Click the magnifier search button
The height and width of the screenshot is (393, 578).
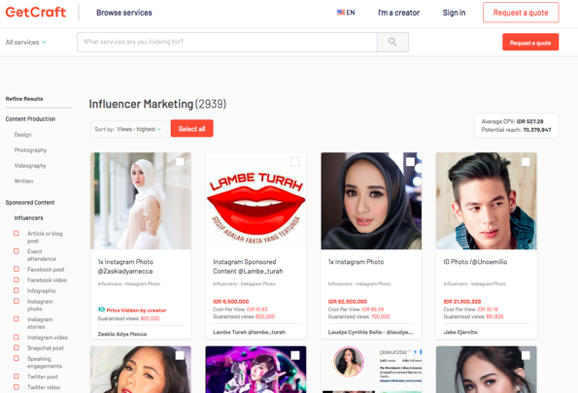click(393, 42)
